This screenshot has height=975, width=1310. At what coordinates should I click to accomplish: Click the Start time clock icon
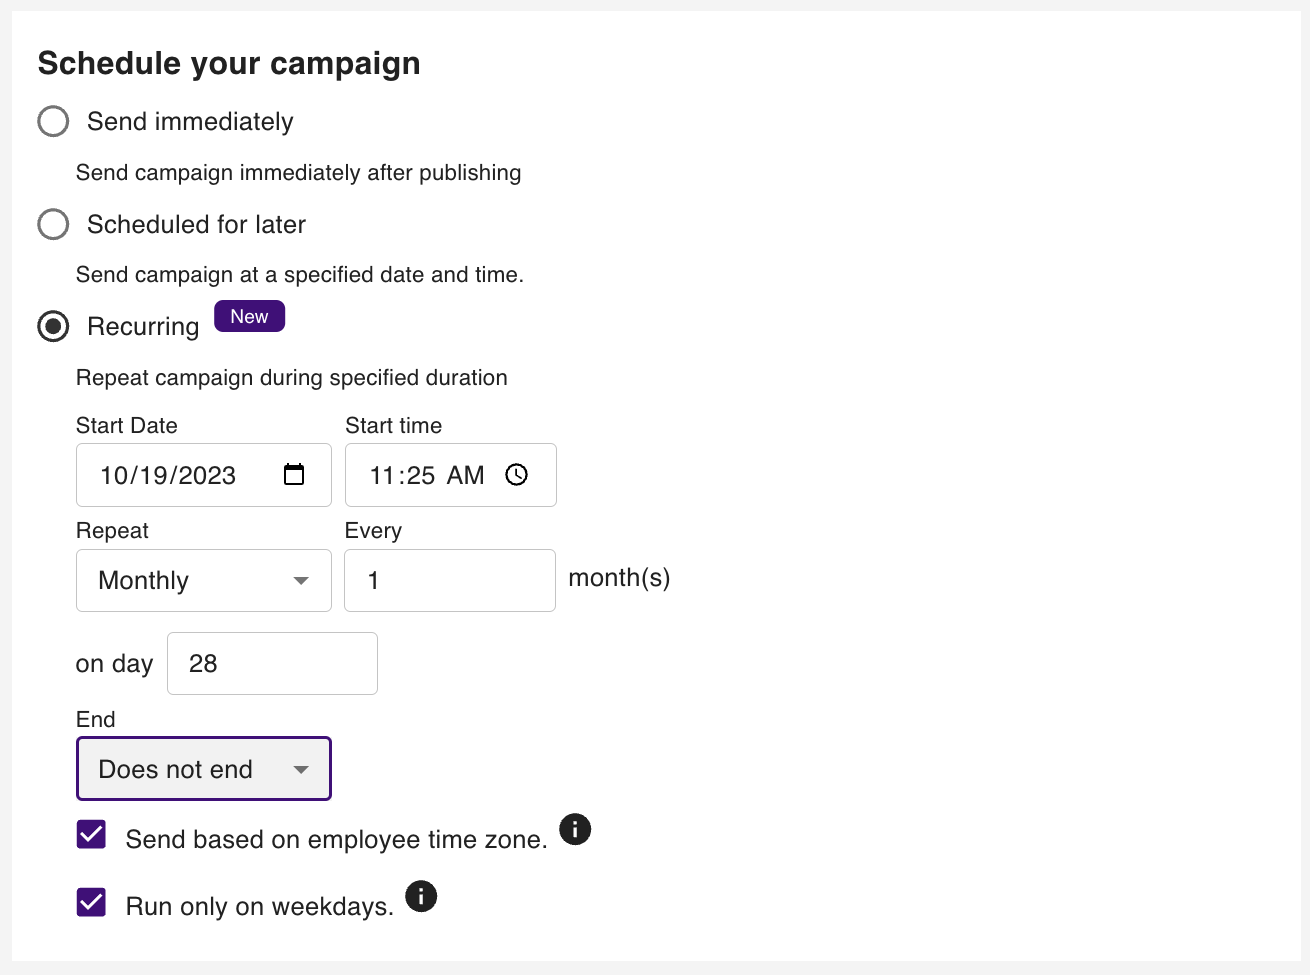tap(517, 475)
